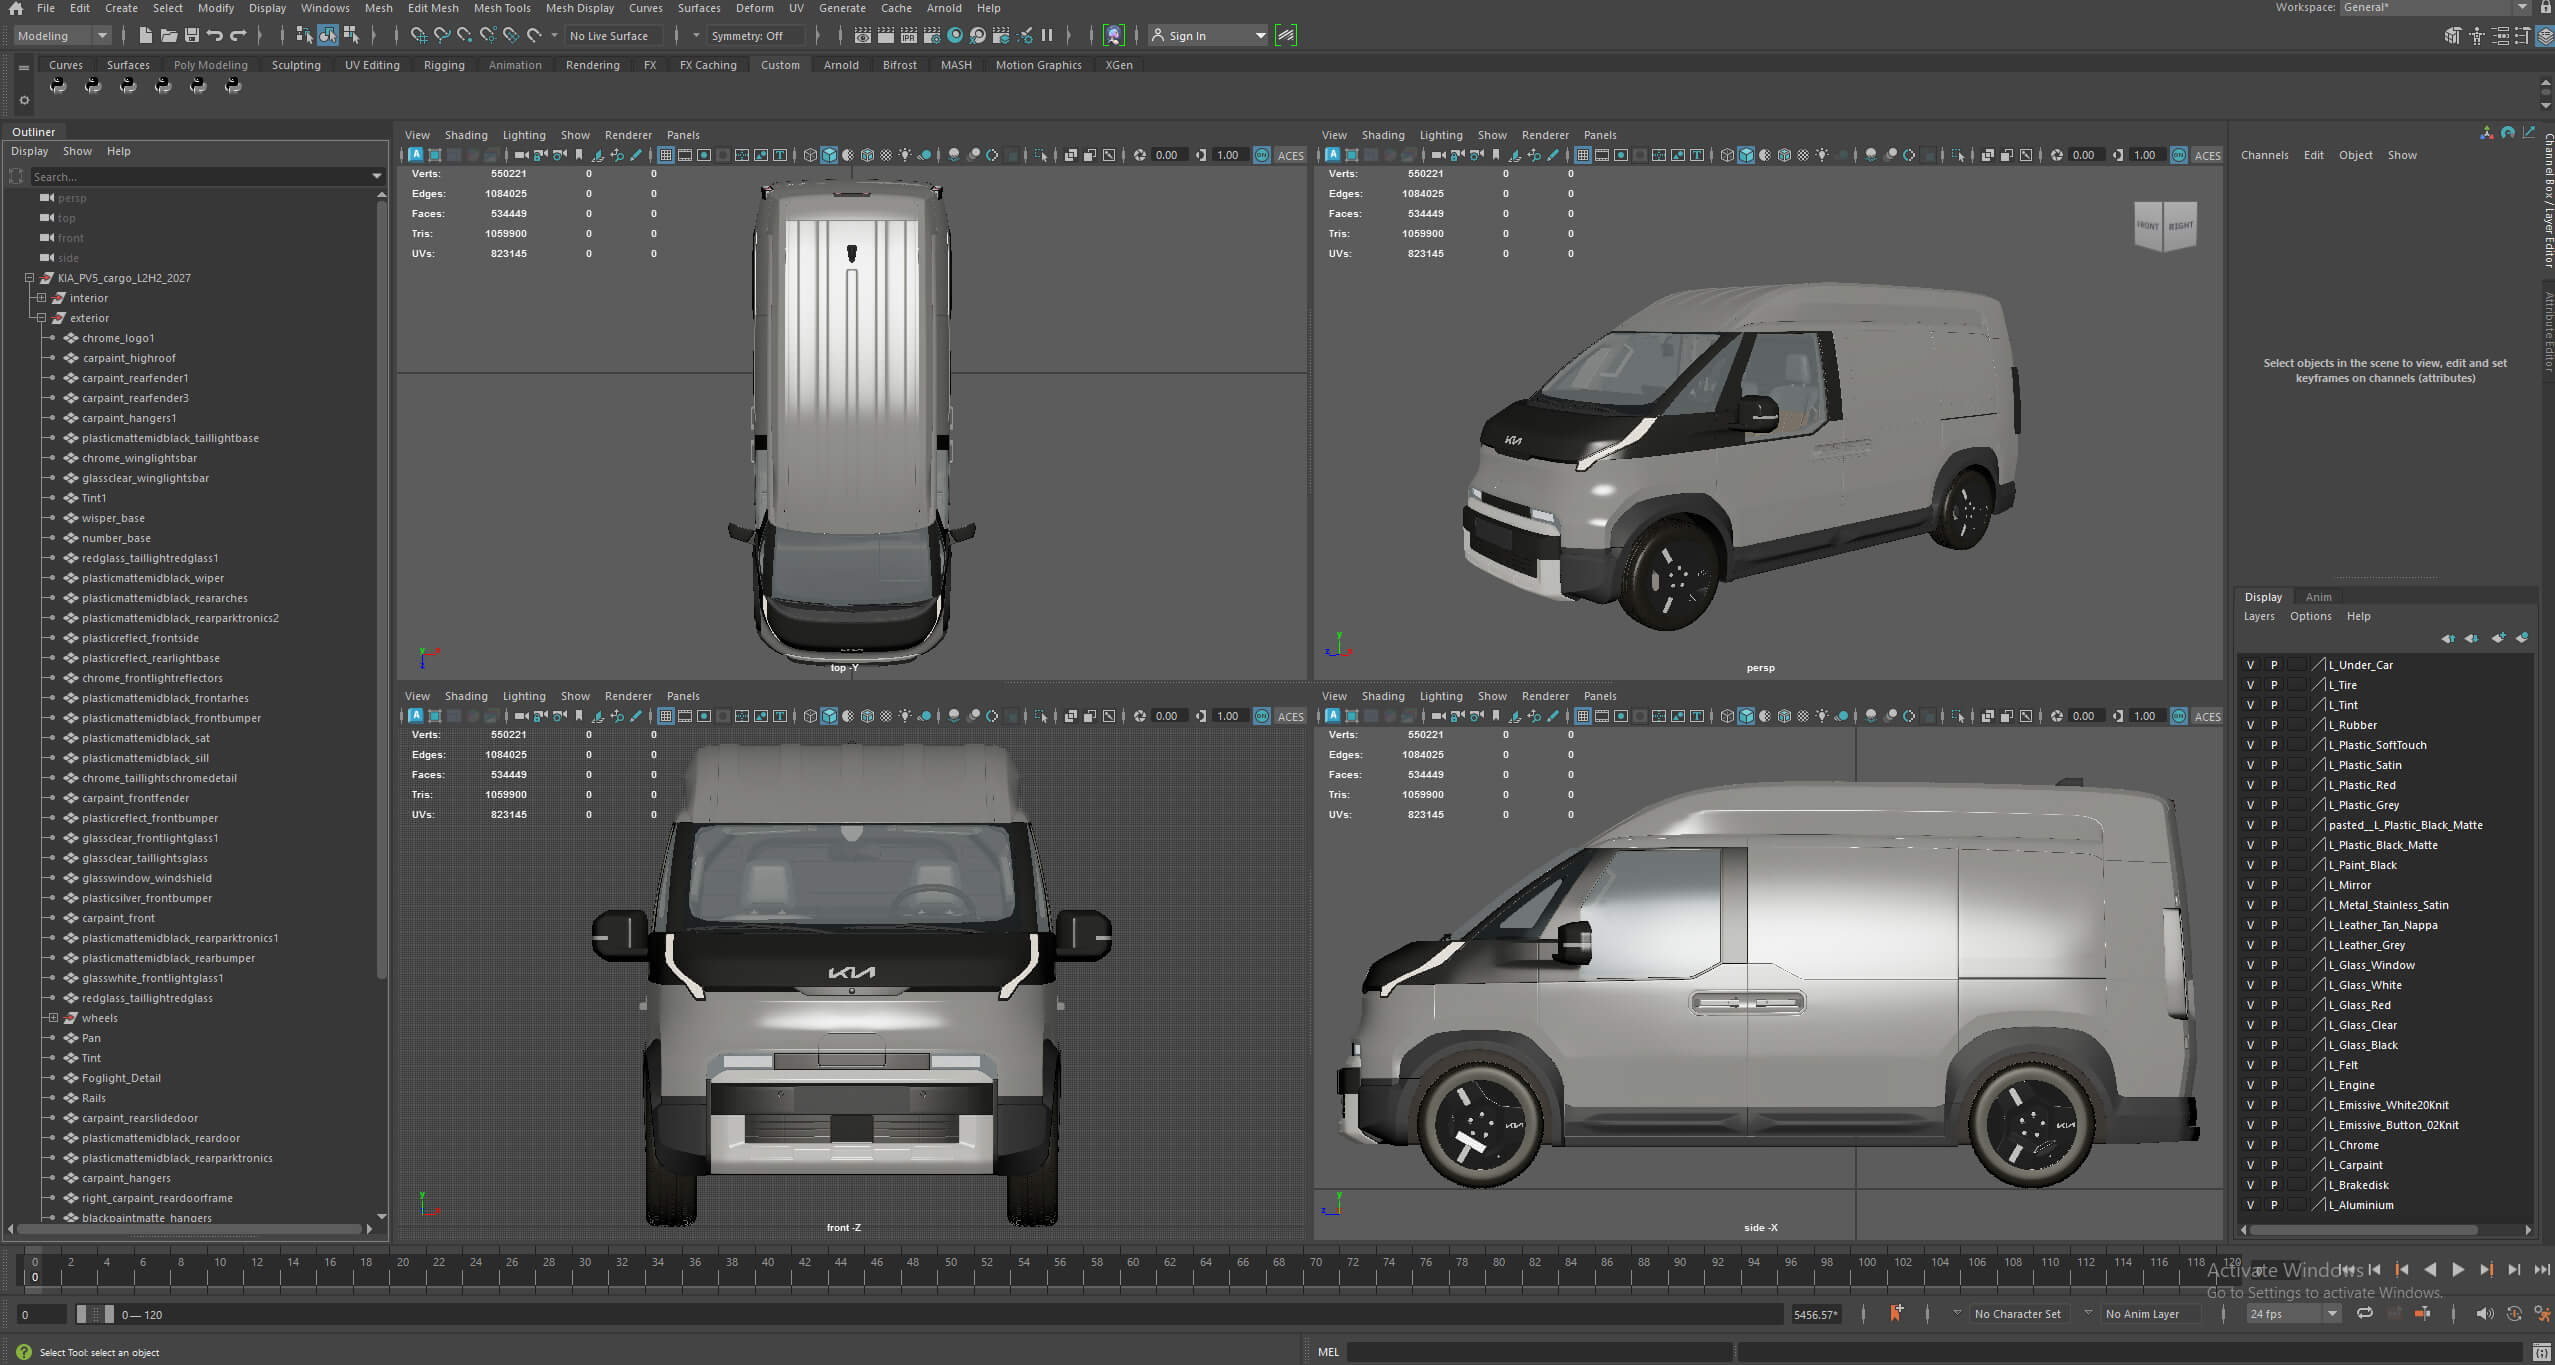Collapse the KIA_PV5_cargo_L2H2_2027 group
Screen dimensions: 2555x1365
coord(29,278)
